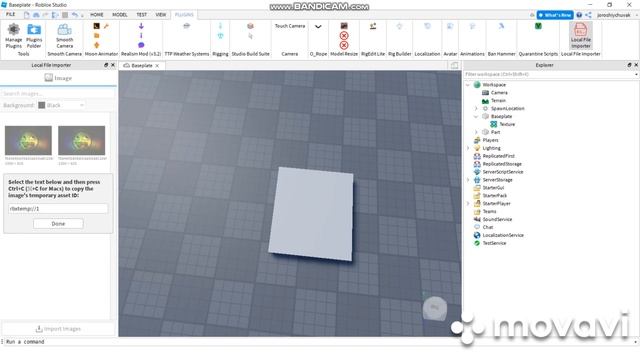The image size is (640, 360).
Task: Select the second imported image thumbnail
Action: [x=81, y=140]
